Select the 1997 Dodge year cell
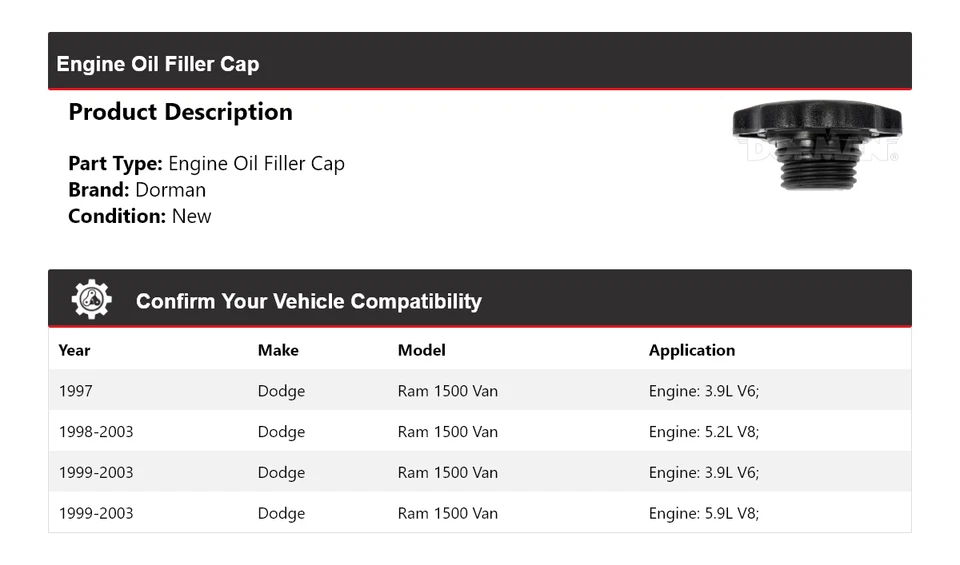960x565 pixels. 75,391
